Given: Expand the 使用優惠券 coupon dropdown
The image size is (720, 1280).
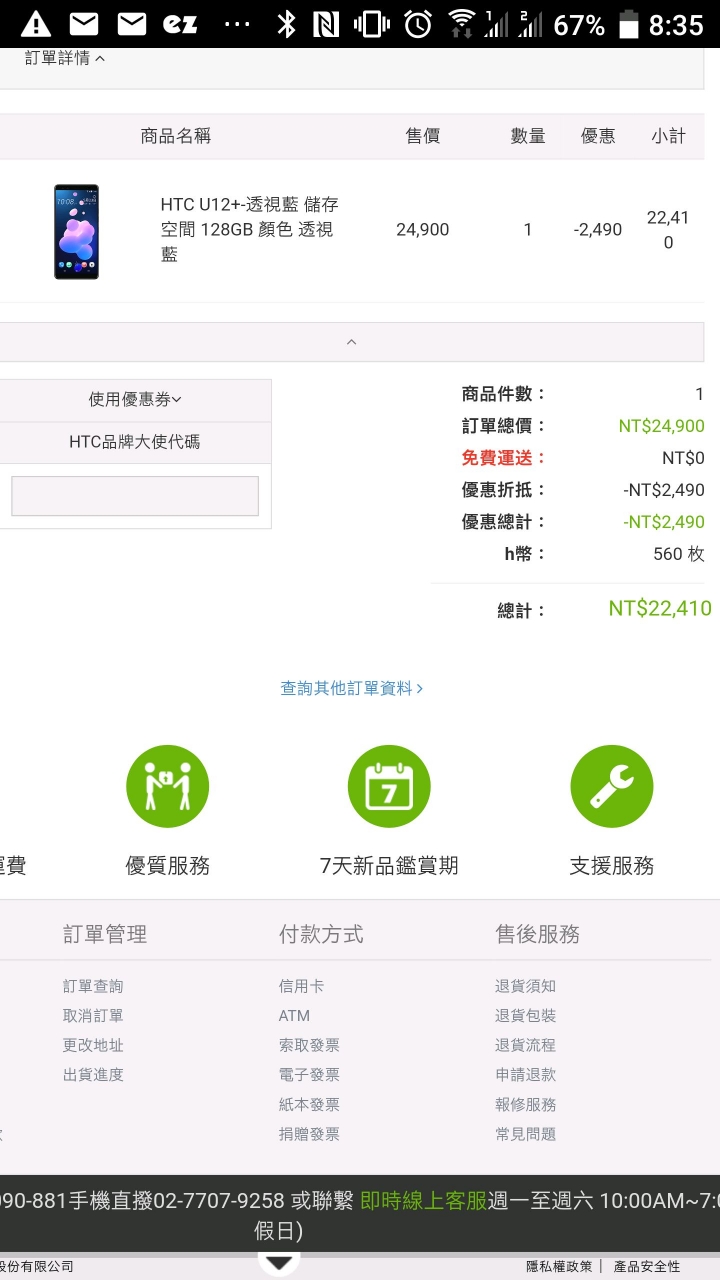Looking at the screenshot, I should tap(135, 400).
